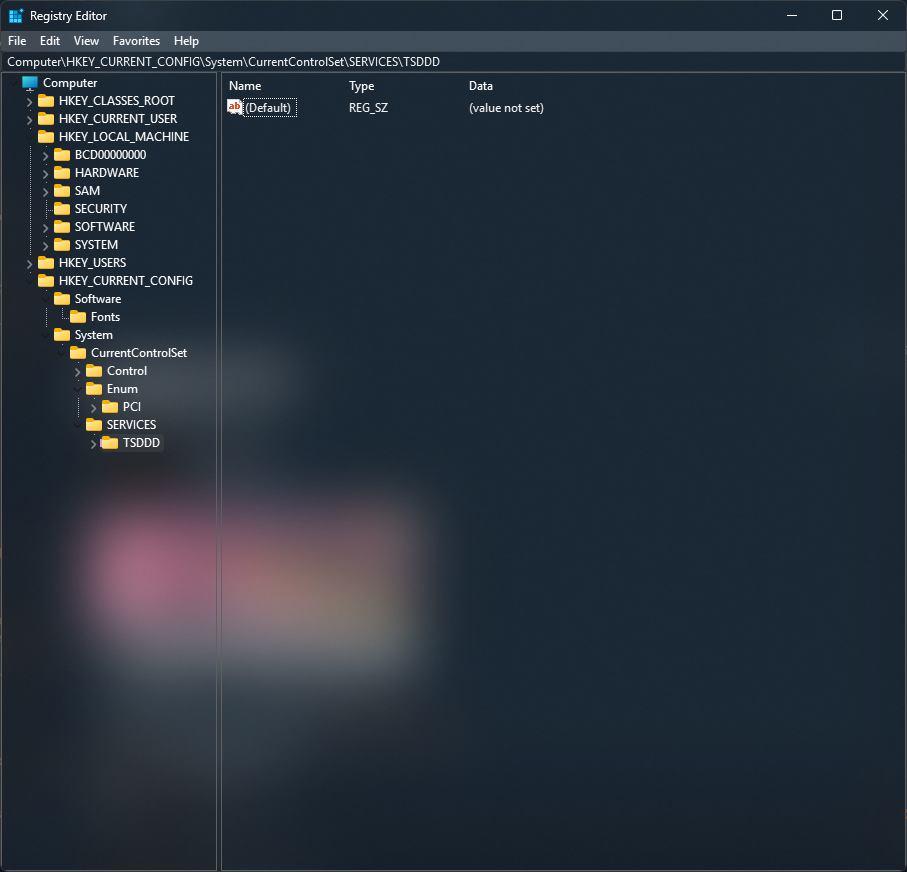
Task: Open the File menu
Action: pos(17,41)
